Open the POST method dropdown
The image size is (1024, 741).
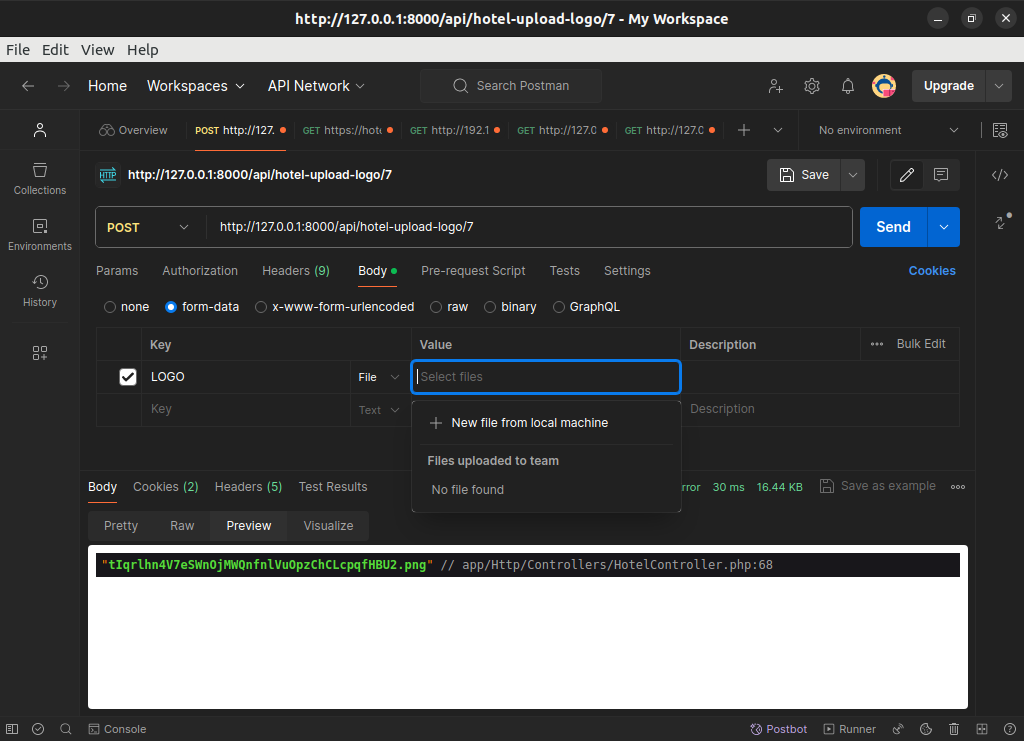(148, 227)
